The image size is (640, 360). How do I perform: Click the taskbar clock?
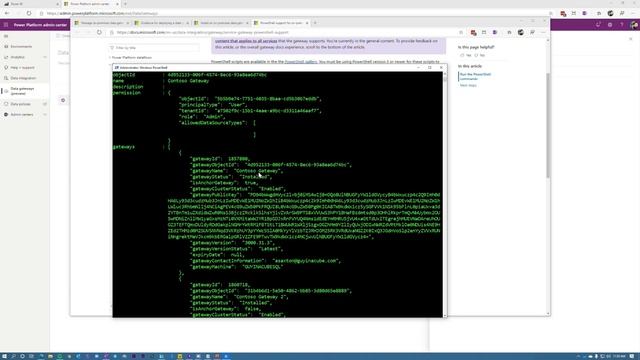(619, 356)
